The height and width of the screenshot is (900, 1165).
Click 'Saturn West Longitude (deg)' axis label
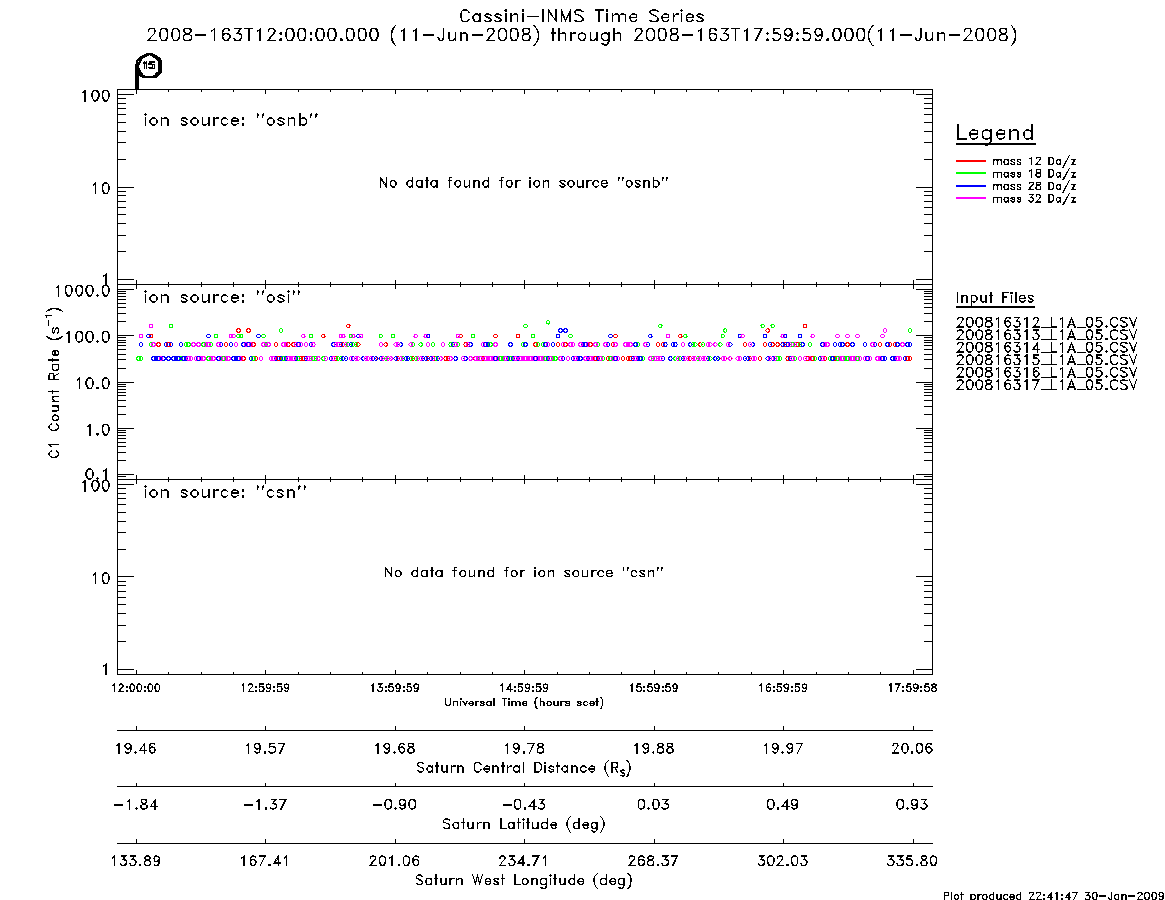pos(524,881)
